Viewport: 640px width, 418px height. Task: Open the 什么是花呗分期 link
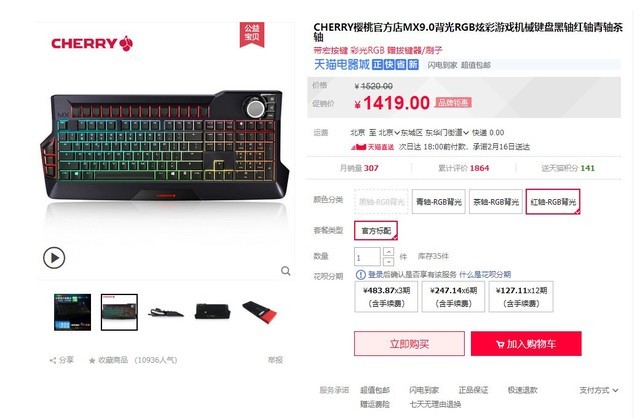(485, 275)
